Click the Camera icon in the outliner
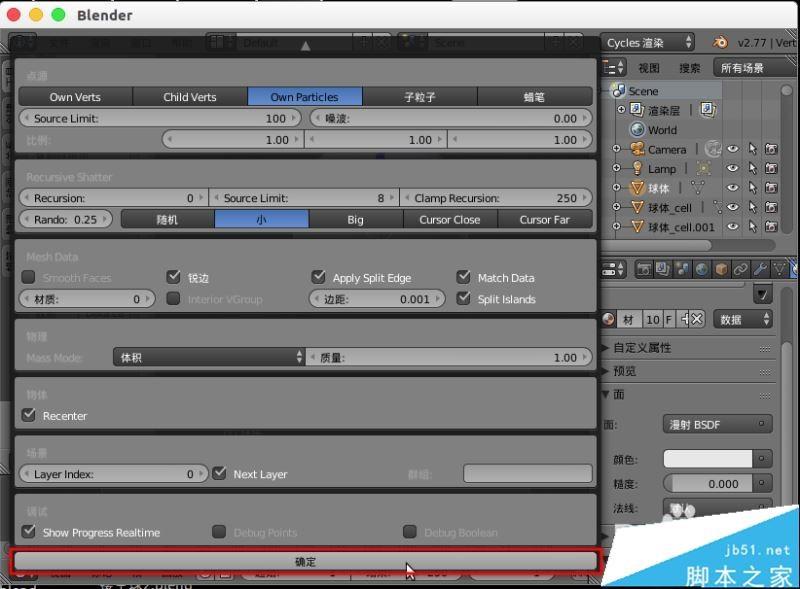This screenshot has height=589, width=800. click(x=638, y=149)
